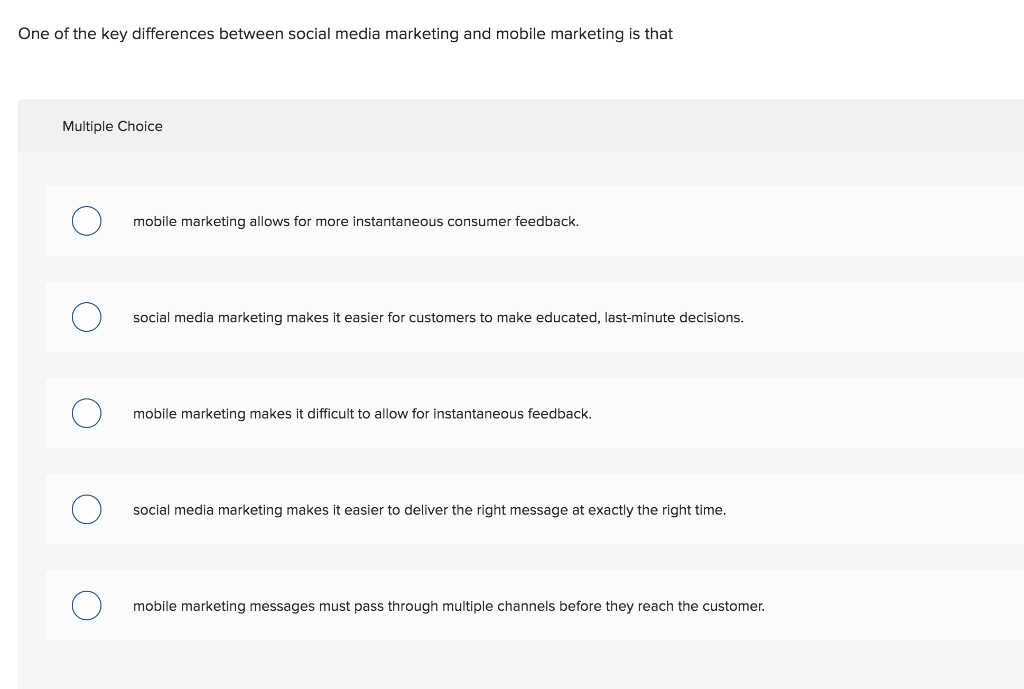This screenshot has height=689, width=1024.
Task: Click the answer about difficult instantaneous feedback
Action: pos(362,413)
